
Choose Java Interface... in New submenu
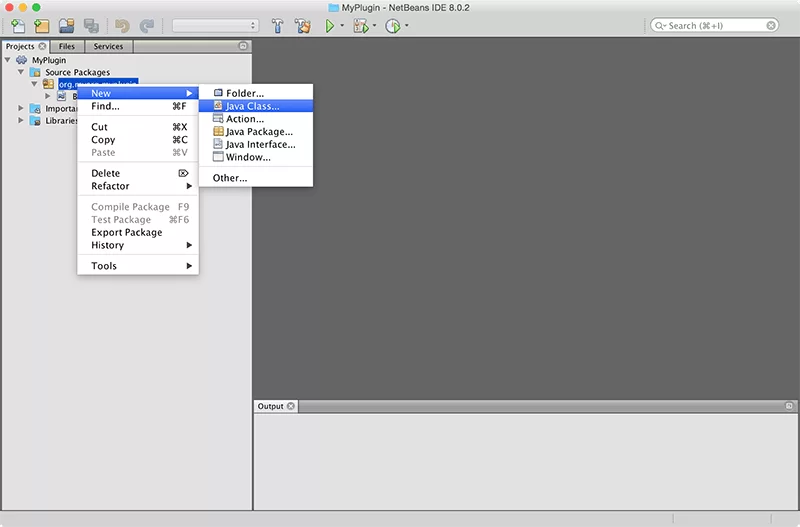click(256, 144)
